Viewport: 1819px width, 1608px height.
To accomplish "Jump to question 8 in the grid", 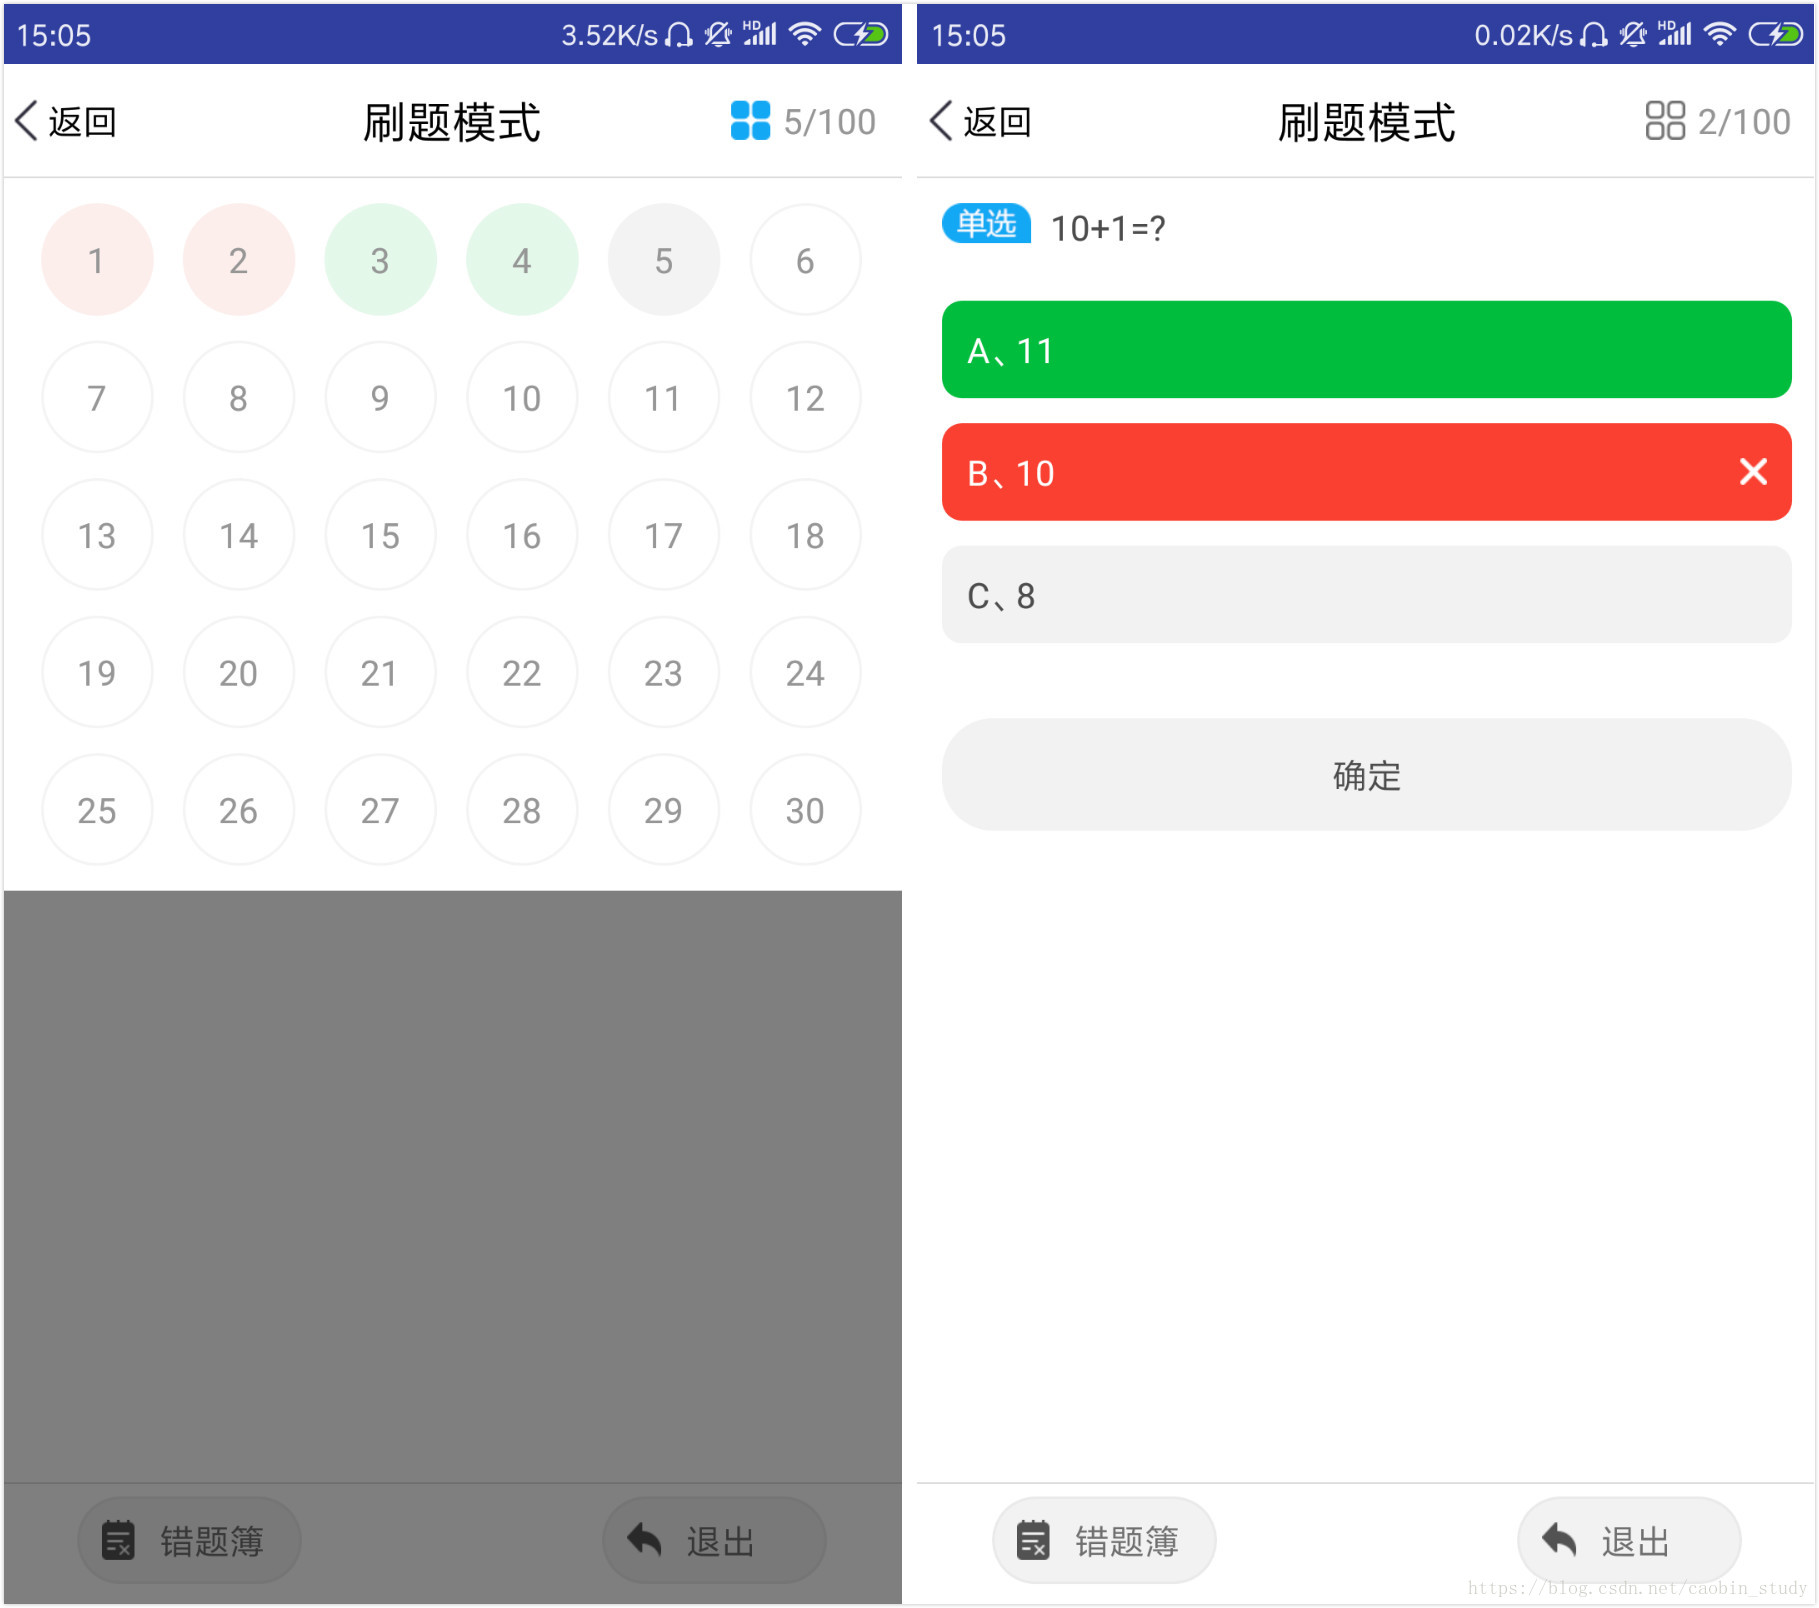I will point(238,397).
